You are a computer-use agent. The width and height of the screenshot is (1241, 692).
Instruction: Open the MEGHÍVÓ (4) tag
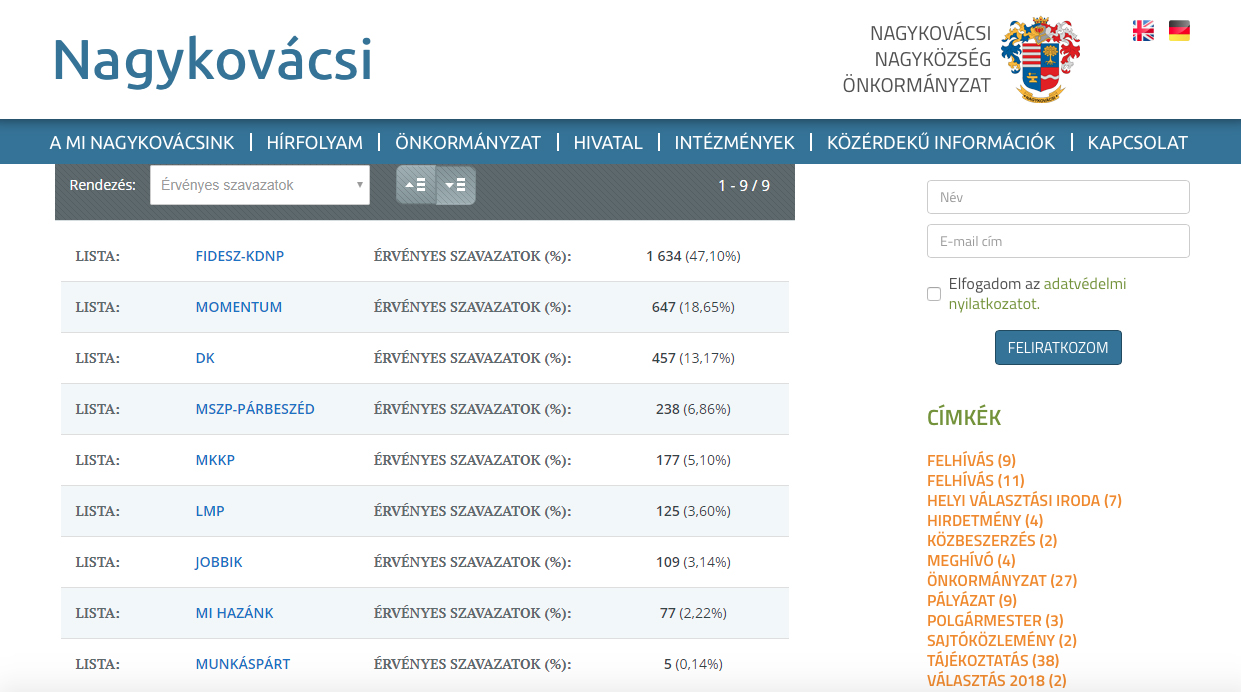point(971,561)
